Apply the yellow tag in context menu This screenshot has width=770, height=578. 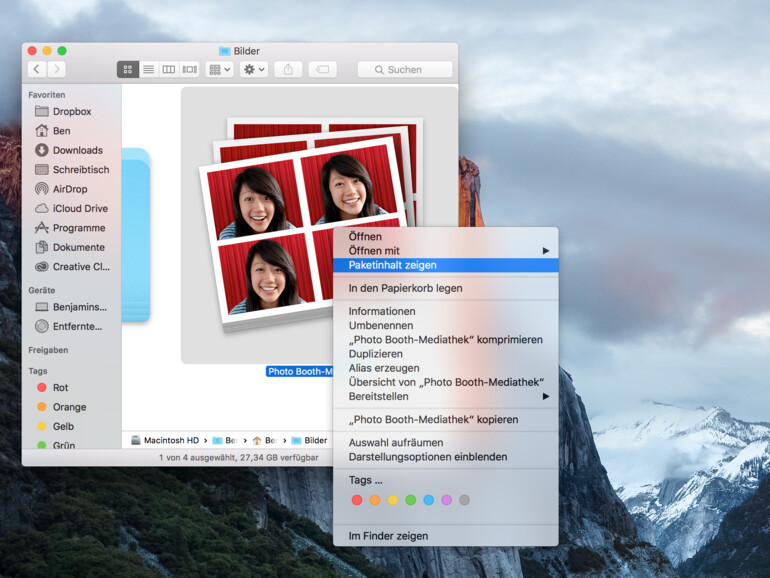click(393, 500)
